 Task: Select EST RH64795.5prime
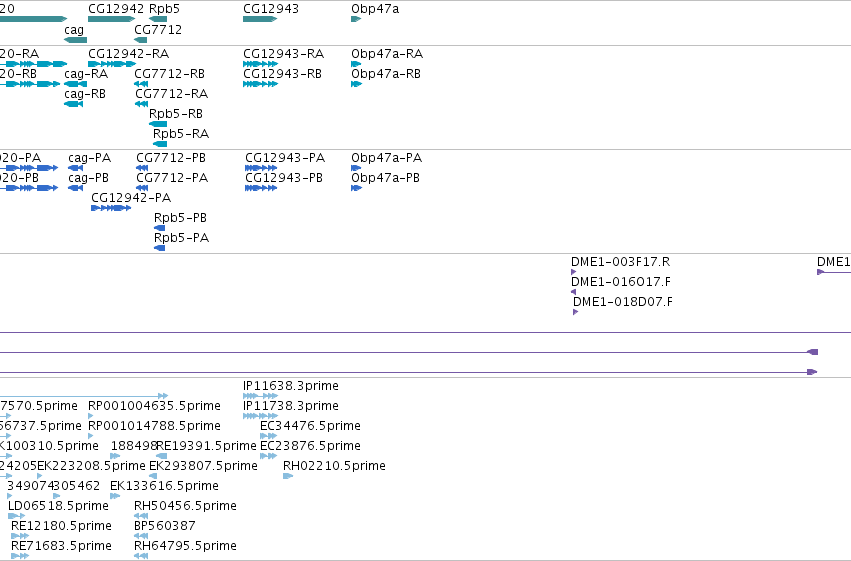point(185,546)
